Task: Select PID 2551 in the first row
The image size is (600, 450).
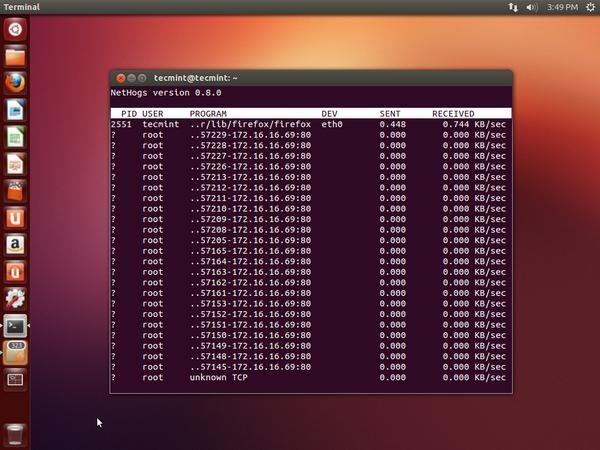Action: point(121,124)
